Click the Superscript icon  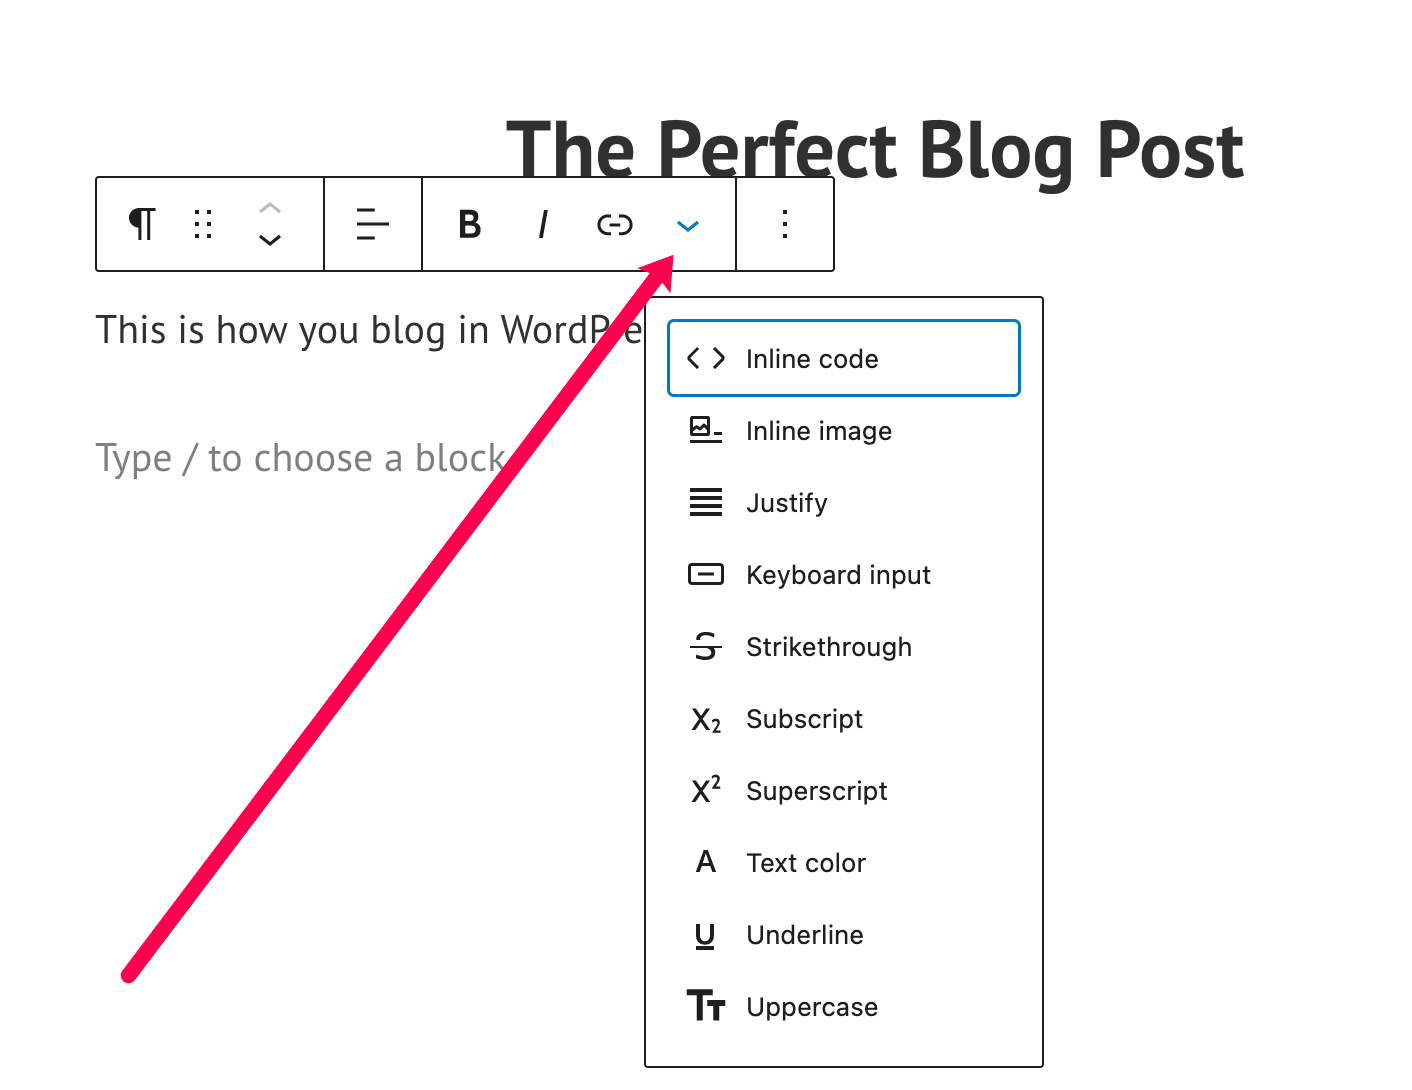click(x=706, y=791)
